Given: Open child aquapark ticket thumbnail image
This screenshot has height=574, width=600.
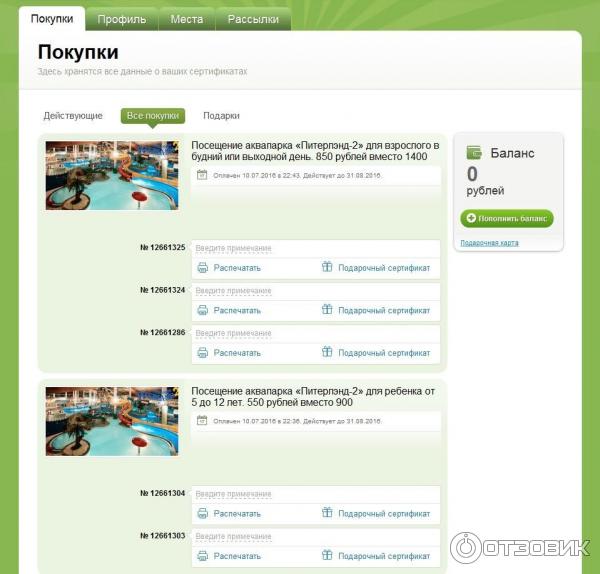Looking at the screenshot, I should point(112,421).
